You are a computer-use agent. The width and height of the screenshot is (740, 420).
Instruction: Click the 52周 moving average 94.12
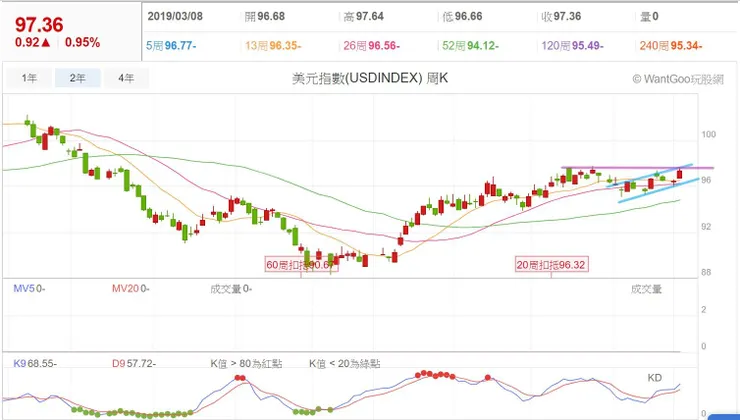click(471, 46)
